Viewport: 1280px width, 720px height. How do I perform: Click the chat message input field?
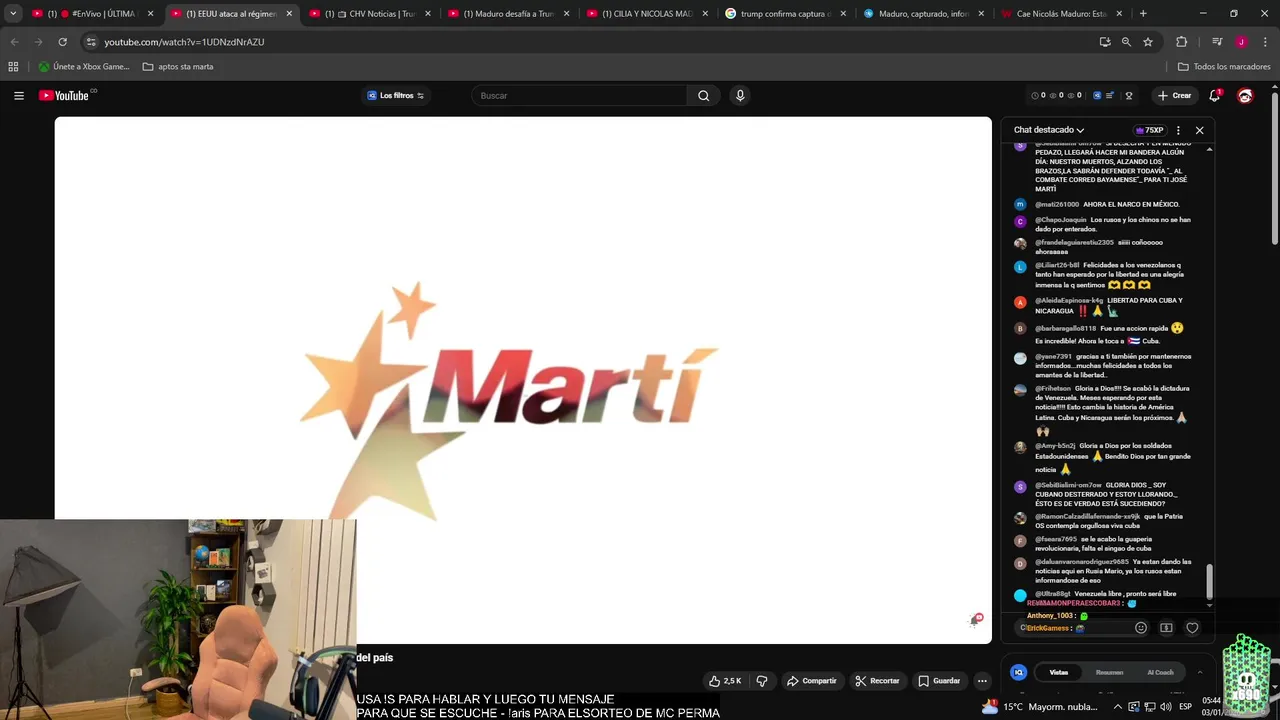[x=1075, y=628]
